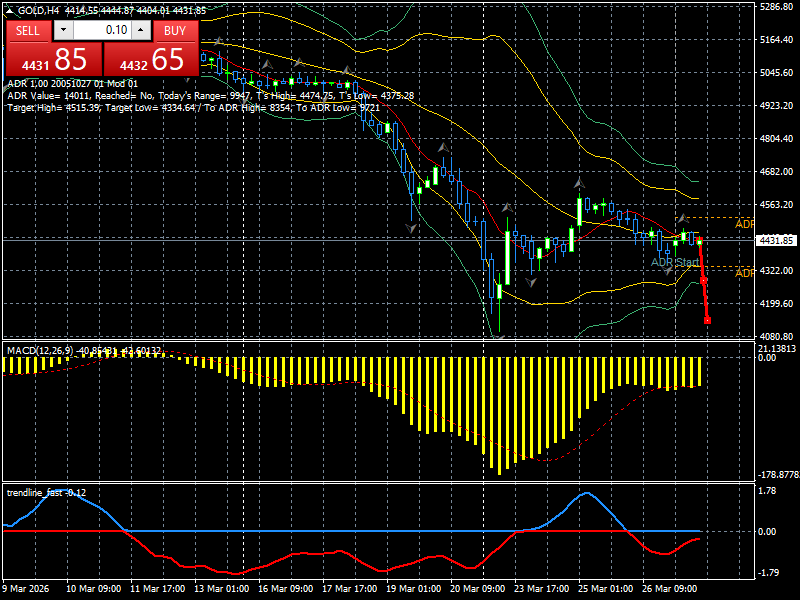
Task: Click the 4682.00 price axis label
Action: tap(777, 171)
